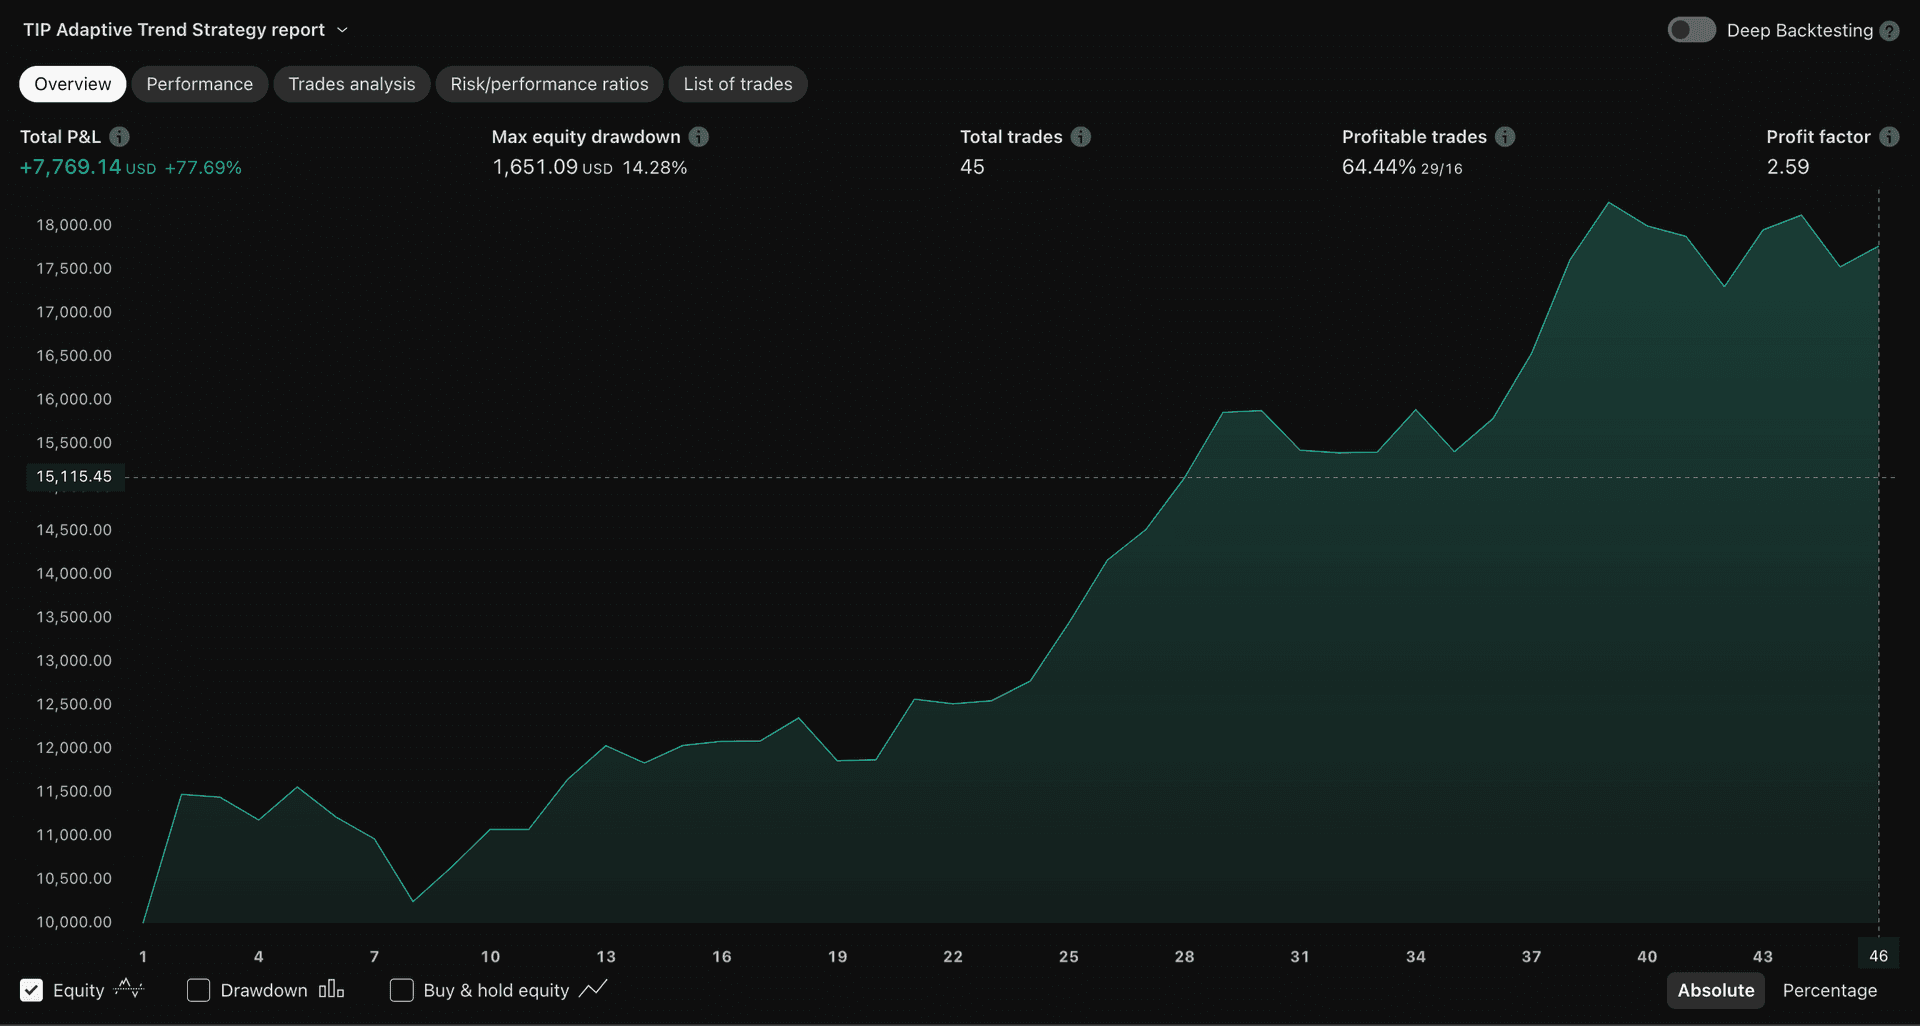Click the bar chart icon beside Drawdown
The width and height of the screenshot is (1920, 1026).
pyautogui.click(x=330, y=990)
